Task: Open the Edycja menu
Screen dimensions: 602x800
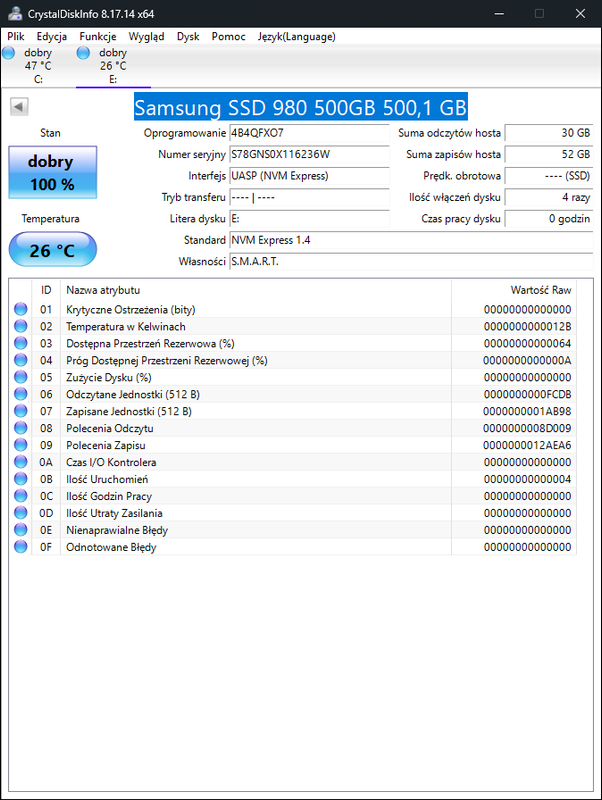Action: (x=52, y=36)
